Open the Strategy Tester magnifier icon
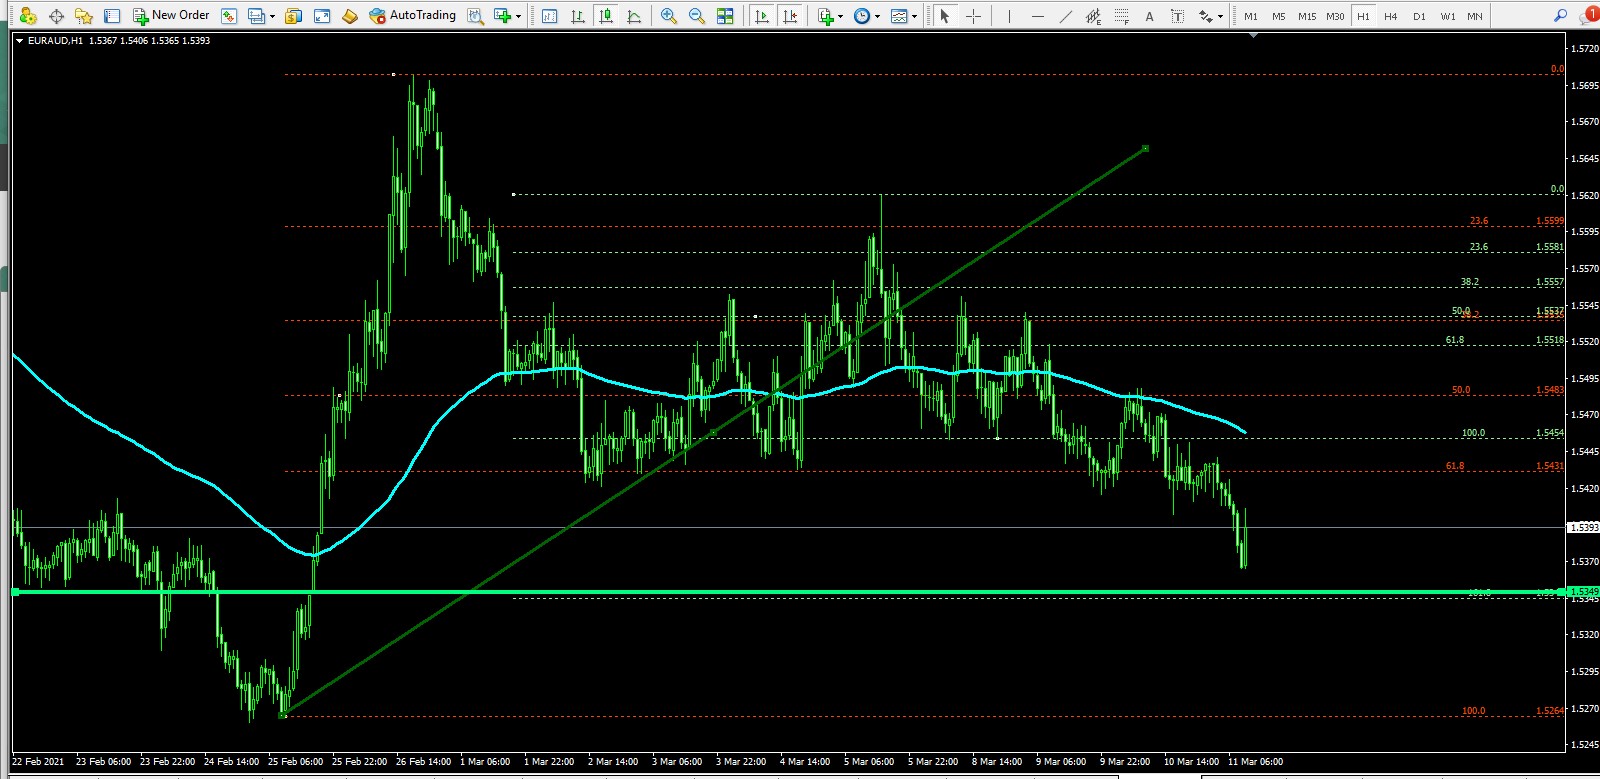Screen dimensions: 1600x779 tap(476, 16)
